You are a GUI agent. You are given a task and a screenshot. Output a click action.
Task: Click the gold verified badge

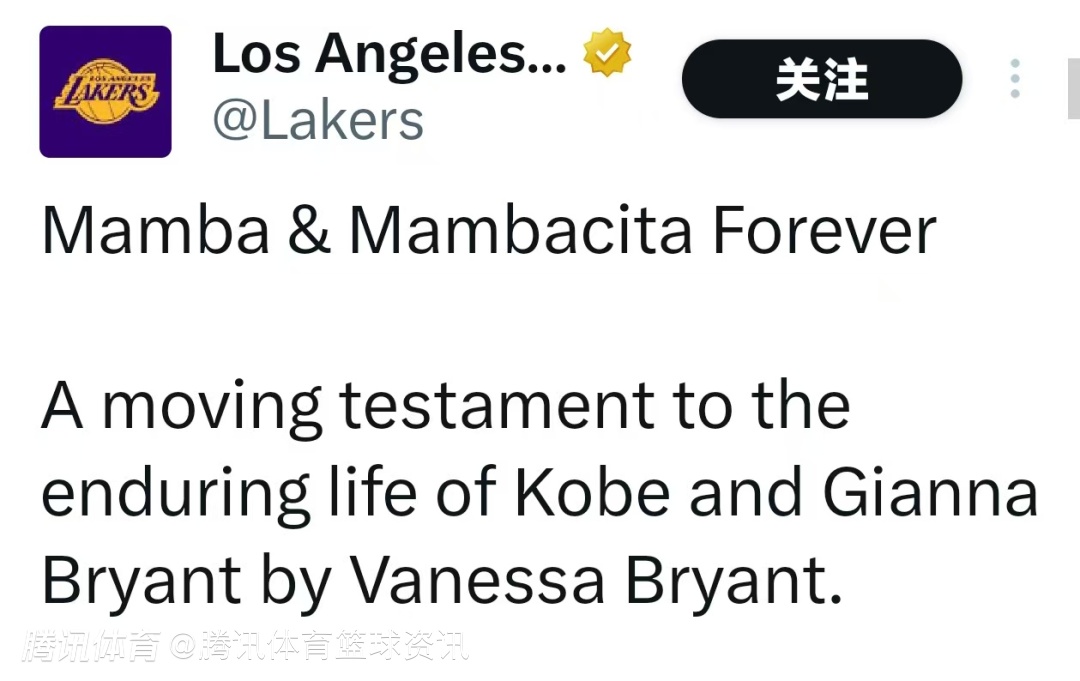pos(607,54)
